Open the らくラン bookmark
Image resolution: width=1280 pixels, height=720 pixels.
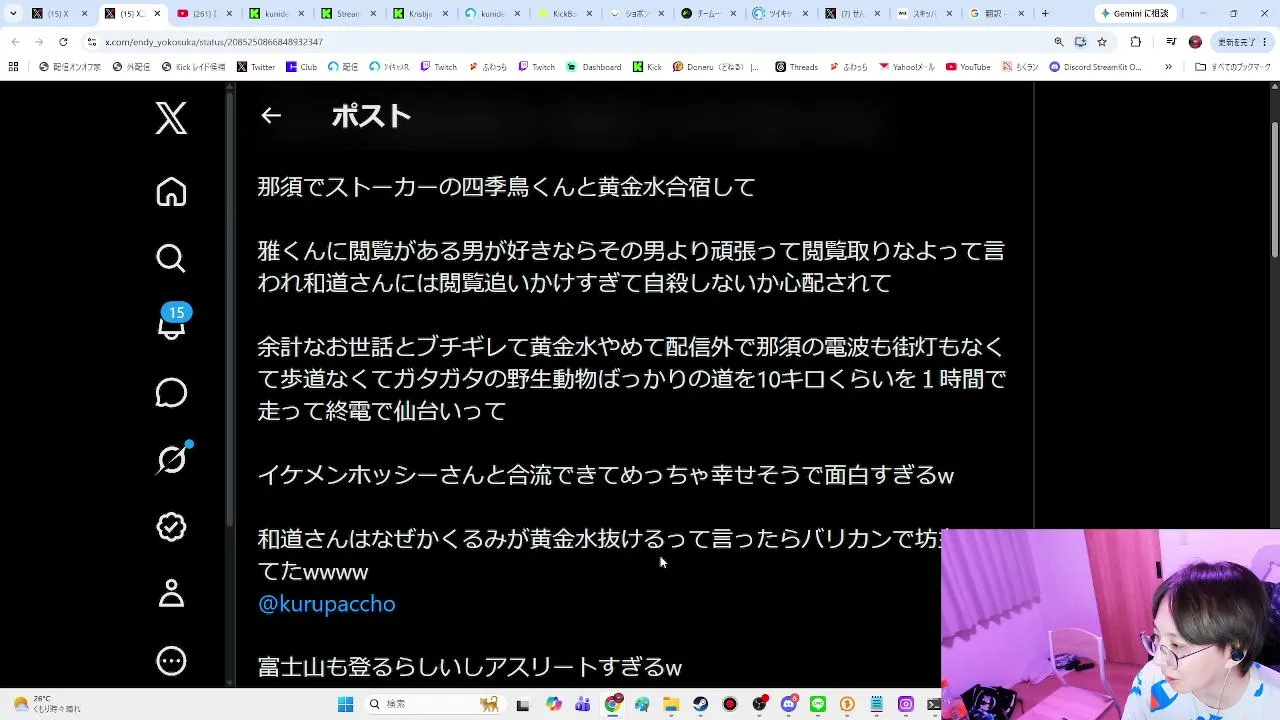click(1020, 67)
